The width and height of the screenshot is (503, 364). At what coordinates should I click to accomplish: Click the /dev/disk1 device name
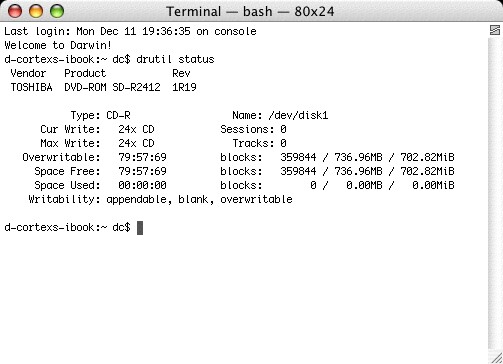click(x=298, y=115)
